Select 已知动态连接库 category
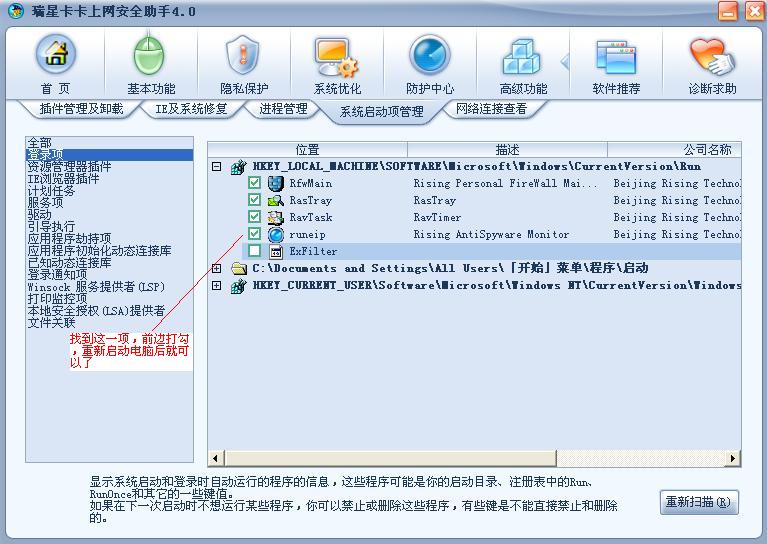Viewport: 767px width, 544px height. 69,263
